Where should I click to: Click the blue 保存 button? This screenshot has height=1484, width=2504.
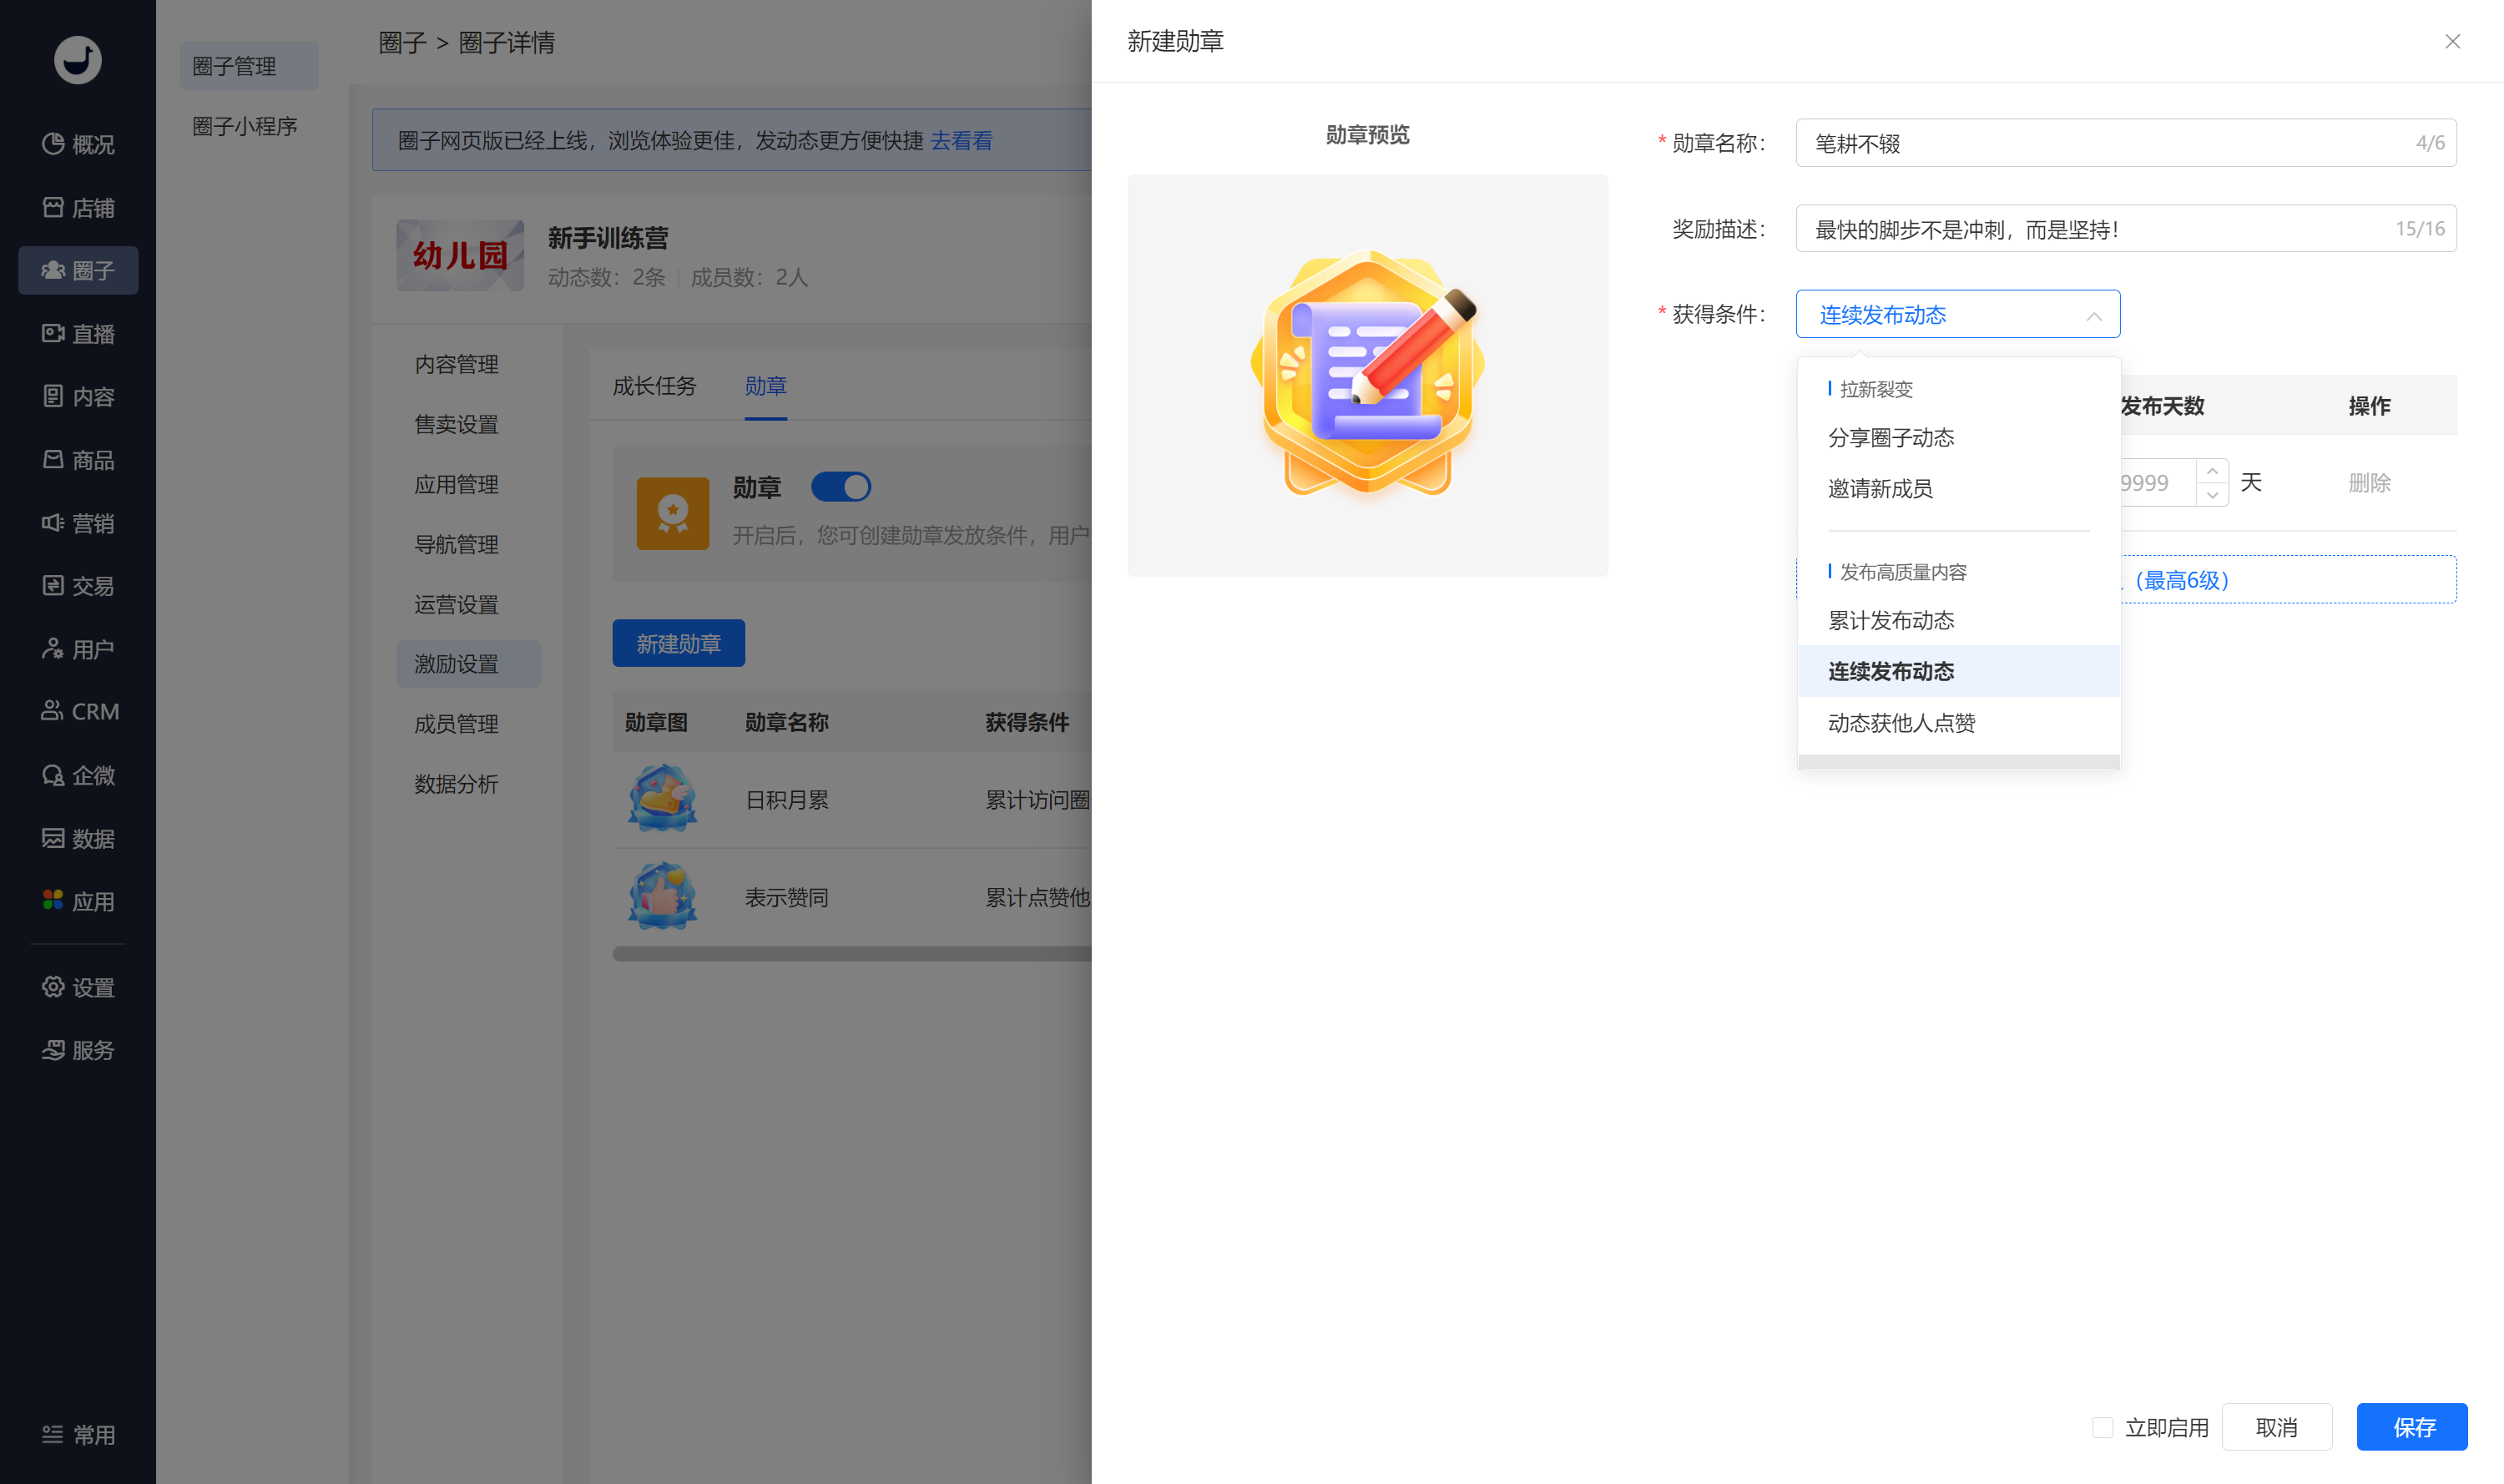click(x=2411, y=1427)
